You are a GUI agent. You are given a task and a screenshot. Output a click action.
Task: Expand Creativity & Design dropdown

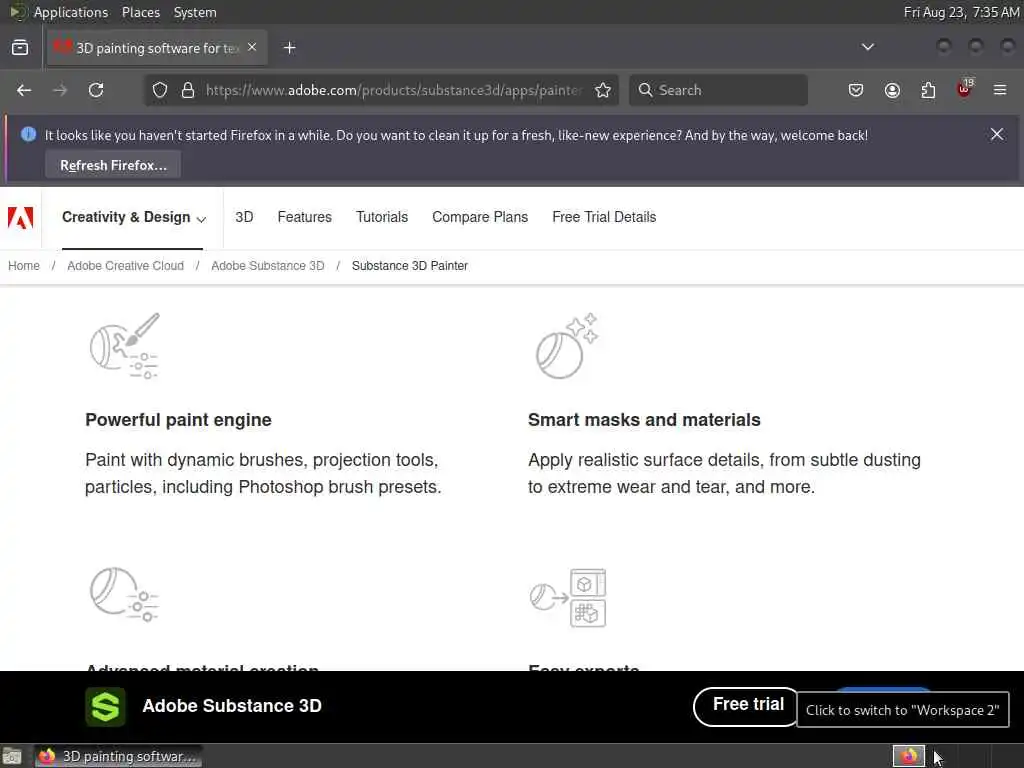coord(133,217)
